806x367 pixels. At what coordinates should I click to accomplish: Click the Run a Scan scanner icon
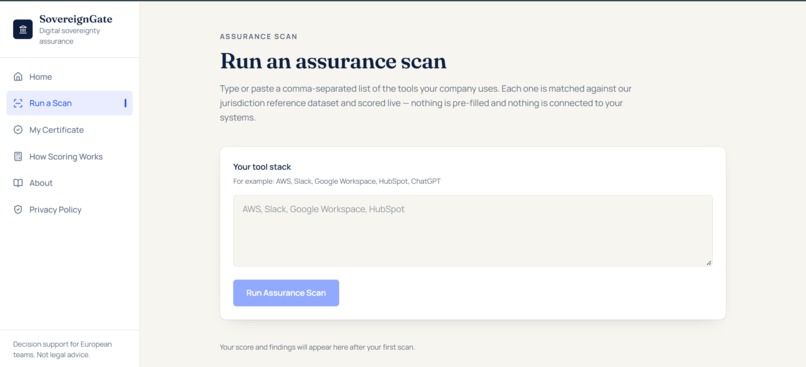pos(18,103)
